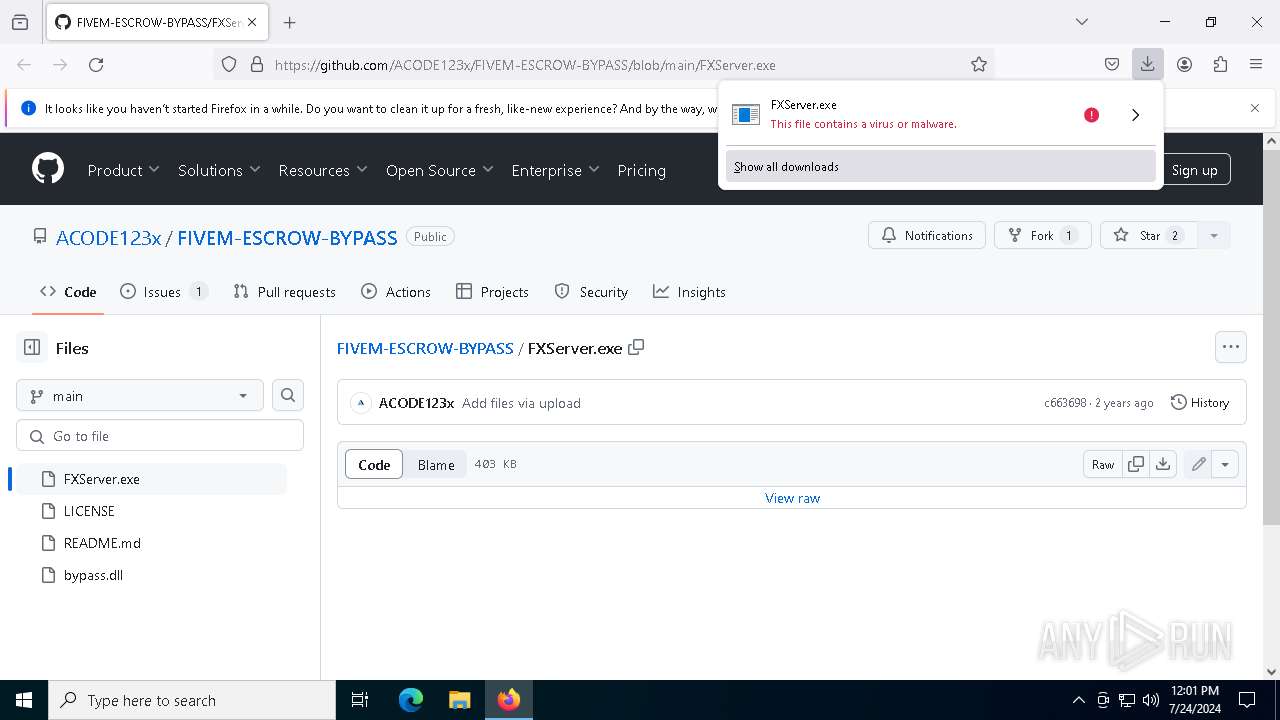Open the main branch selector
The height and width of the screenshot is (720, 1280).
(x=140, y=396)
